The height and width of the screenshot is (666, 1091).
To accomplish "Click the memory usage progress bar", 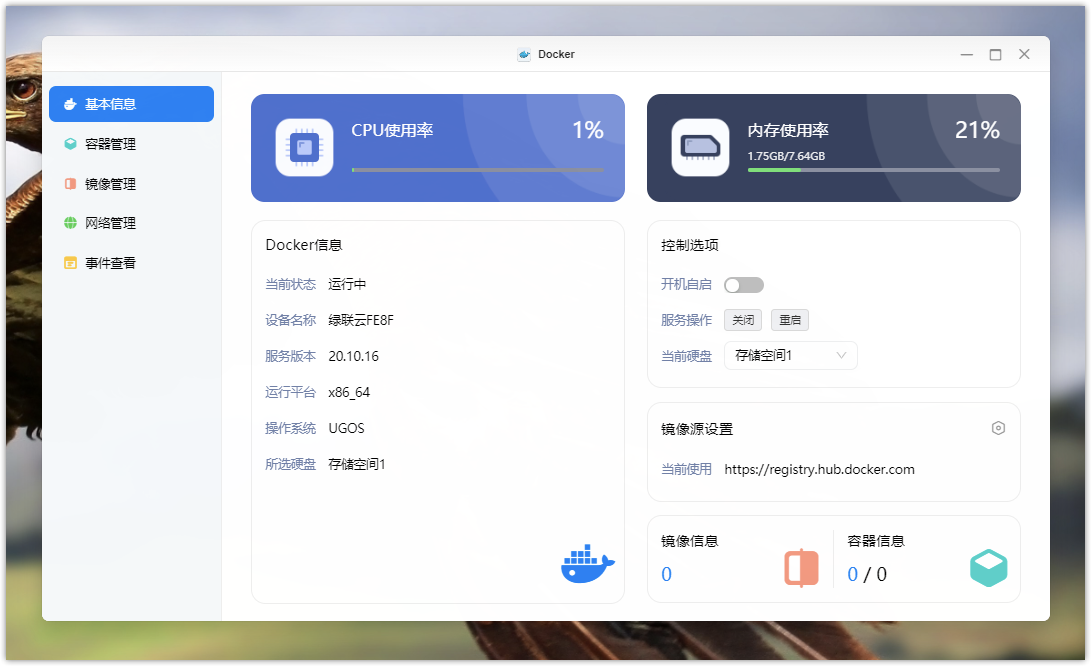I will point(873,170).
